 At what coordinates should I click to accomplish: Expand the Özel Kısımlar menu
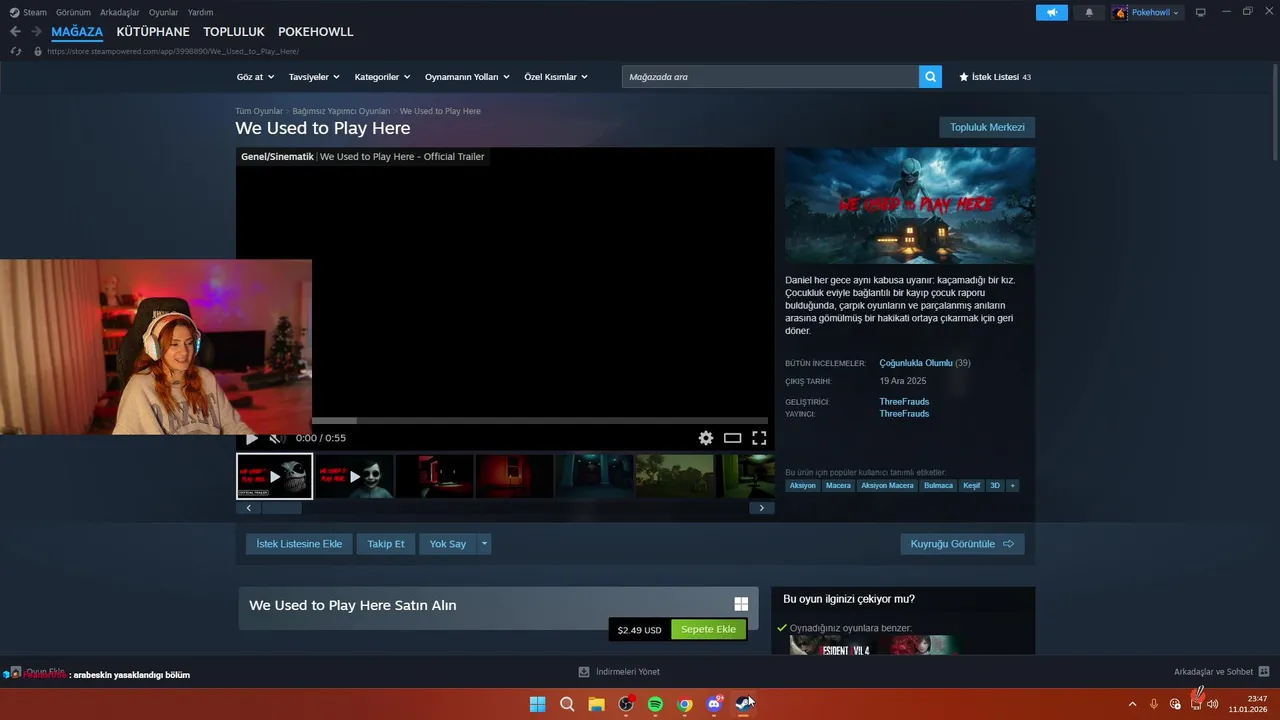point(556,77)
